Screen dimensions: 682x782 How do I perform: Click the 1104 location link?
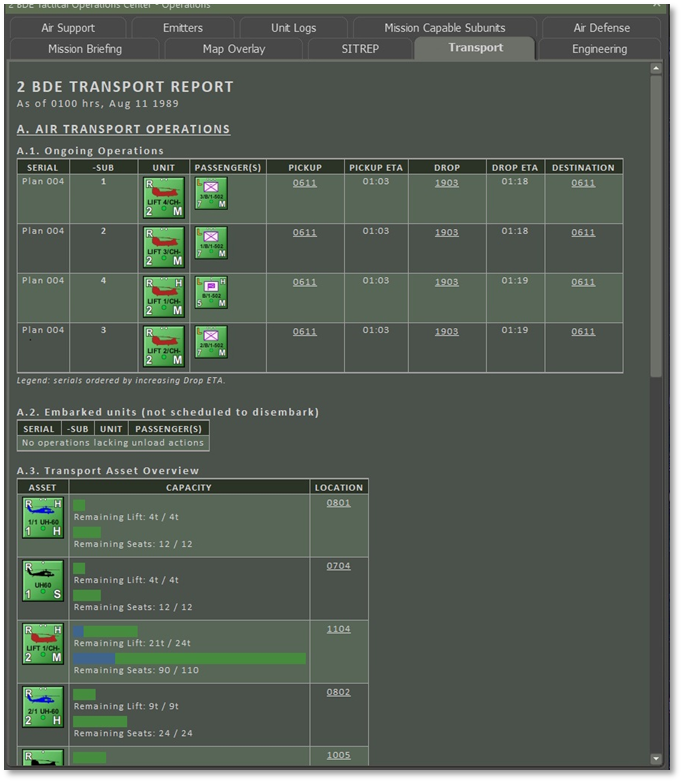click(338, 630)
